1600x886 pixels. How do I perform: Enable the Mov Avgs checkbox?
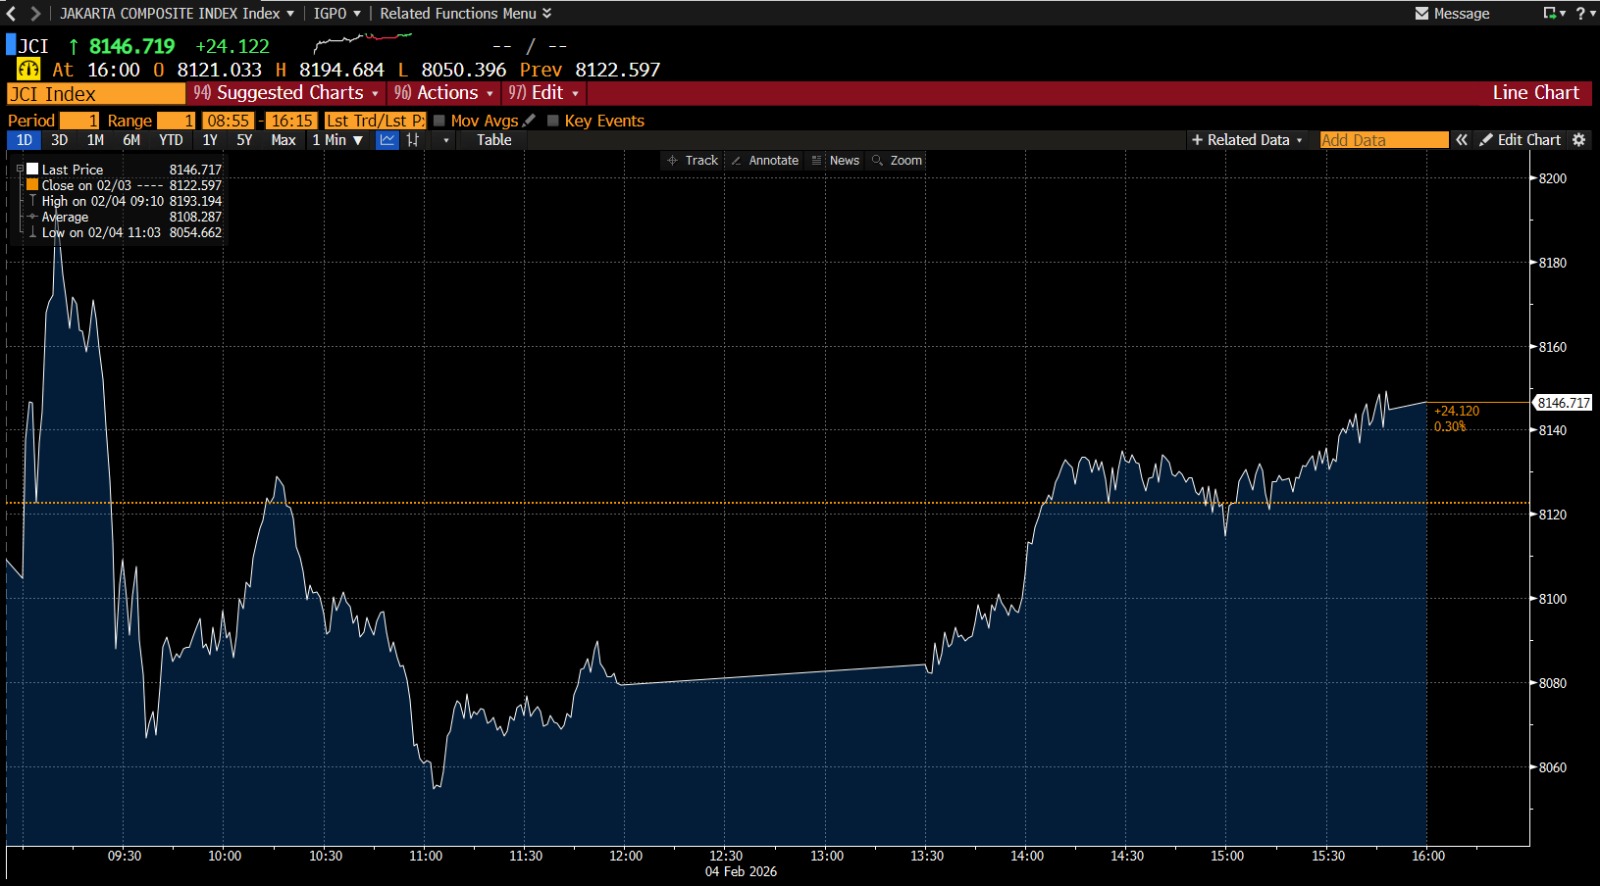click(439, 121)
